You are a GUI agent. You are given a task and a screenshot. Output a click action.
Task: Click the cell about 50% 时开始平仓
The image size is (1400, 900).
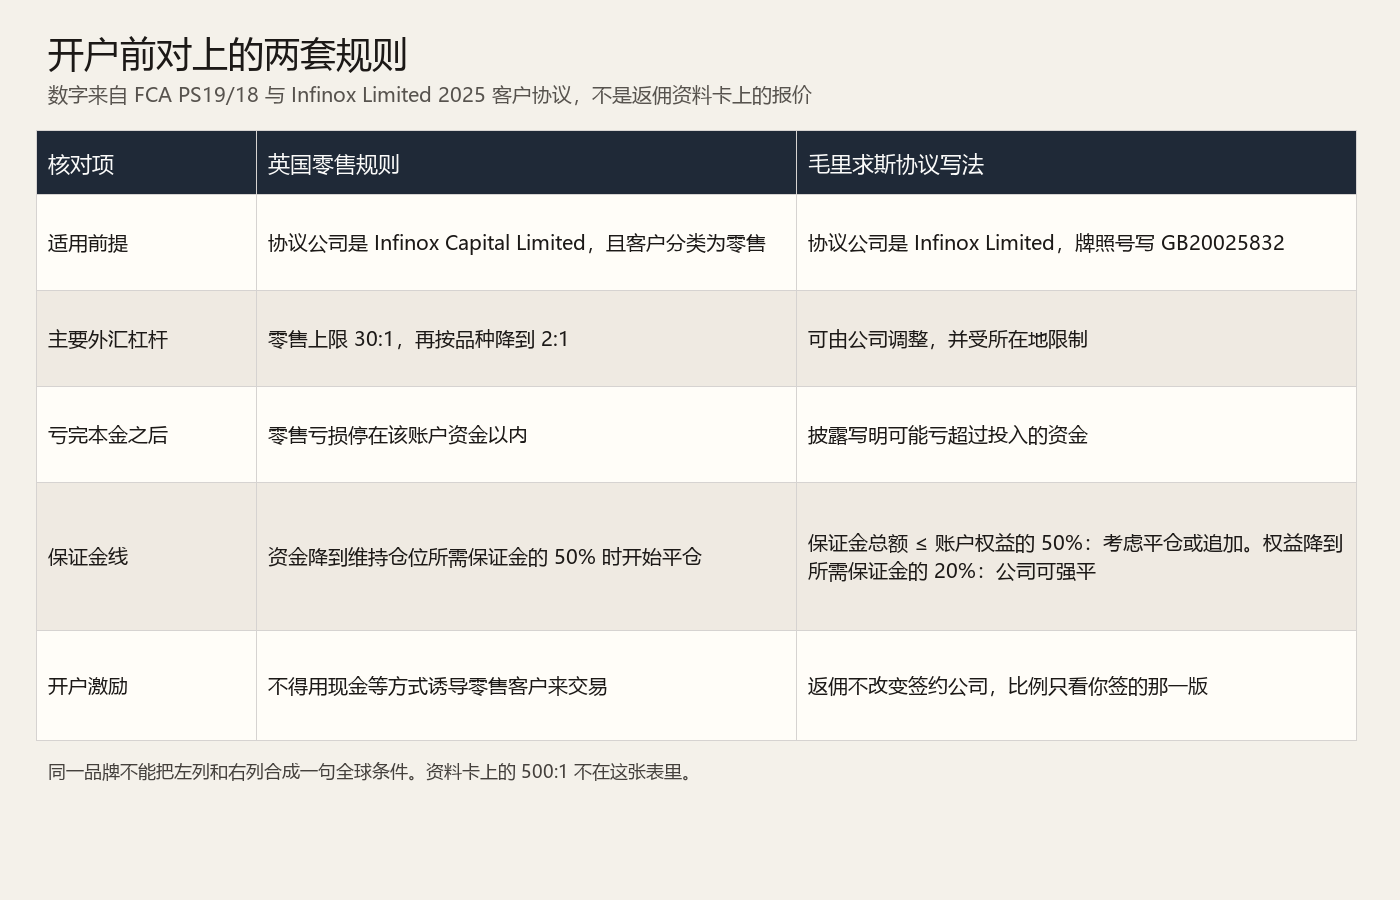point(527,557)
